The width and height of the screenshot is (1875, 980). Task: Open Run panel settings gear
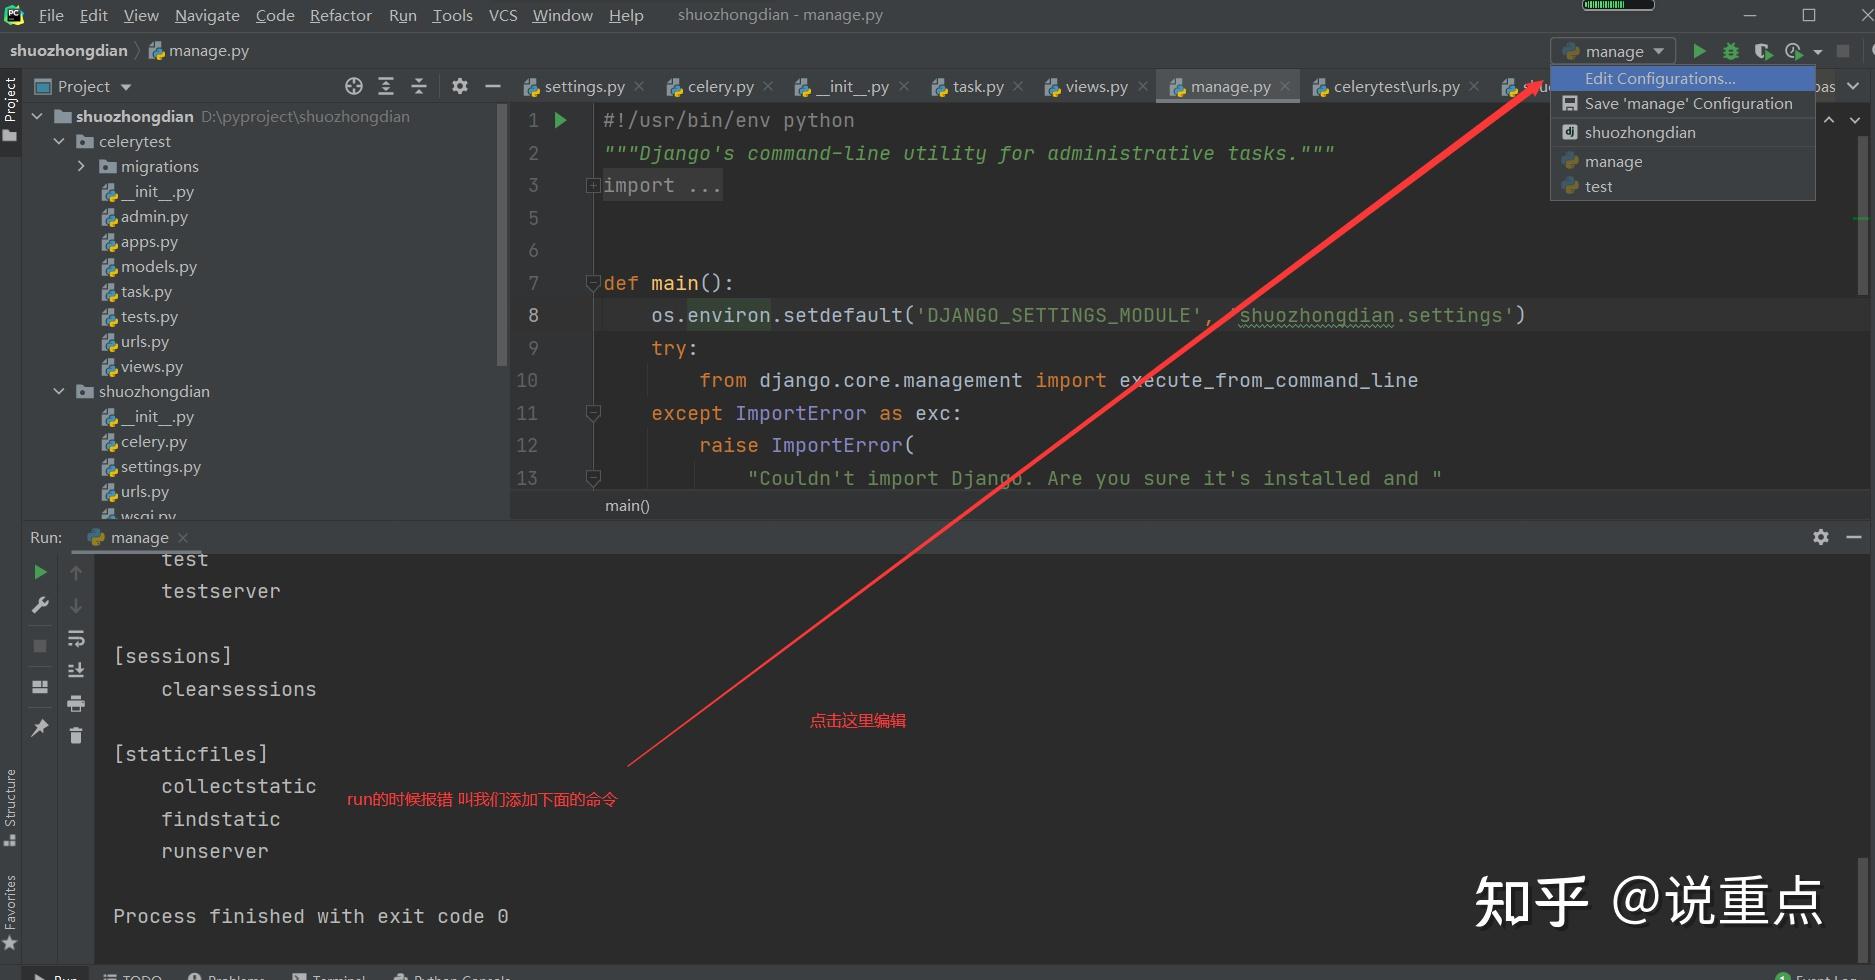[1821, 537]
